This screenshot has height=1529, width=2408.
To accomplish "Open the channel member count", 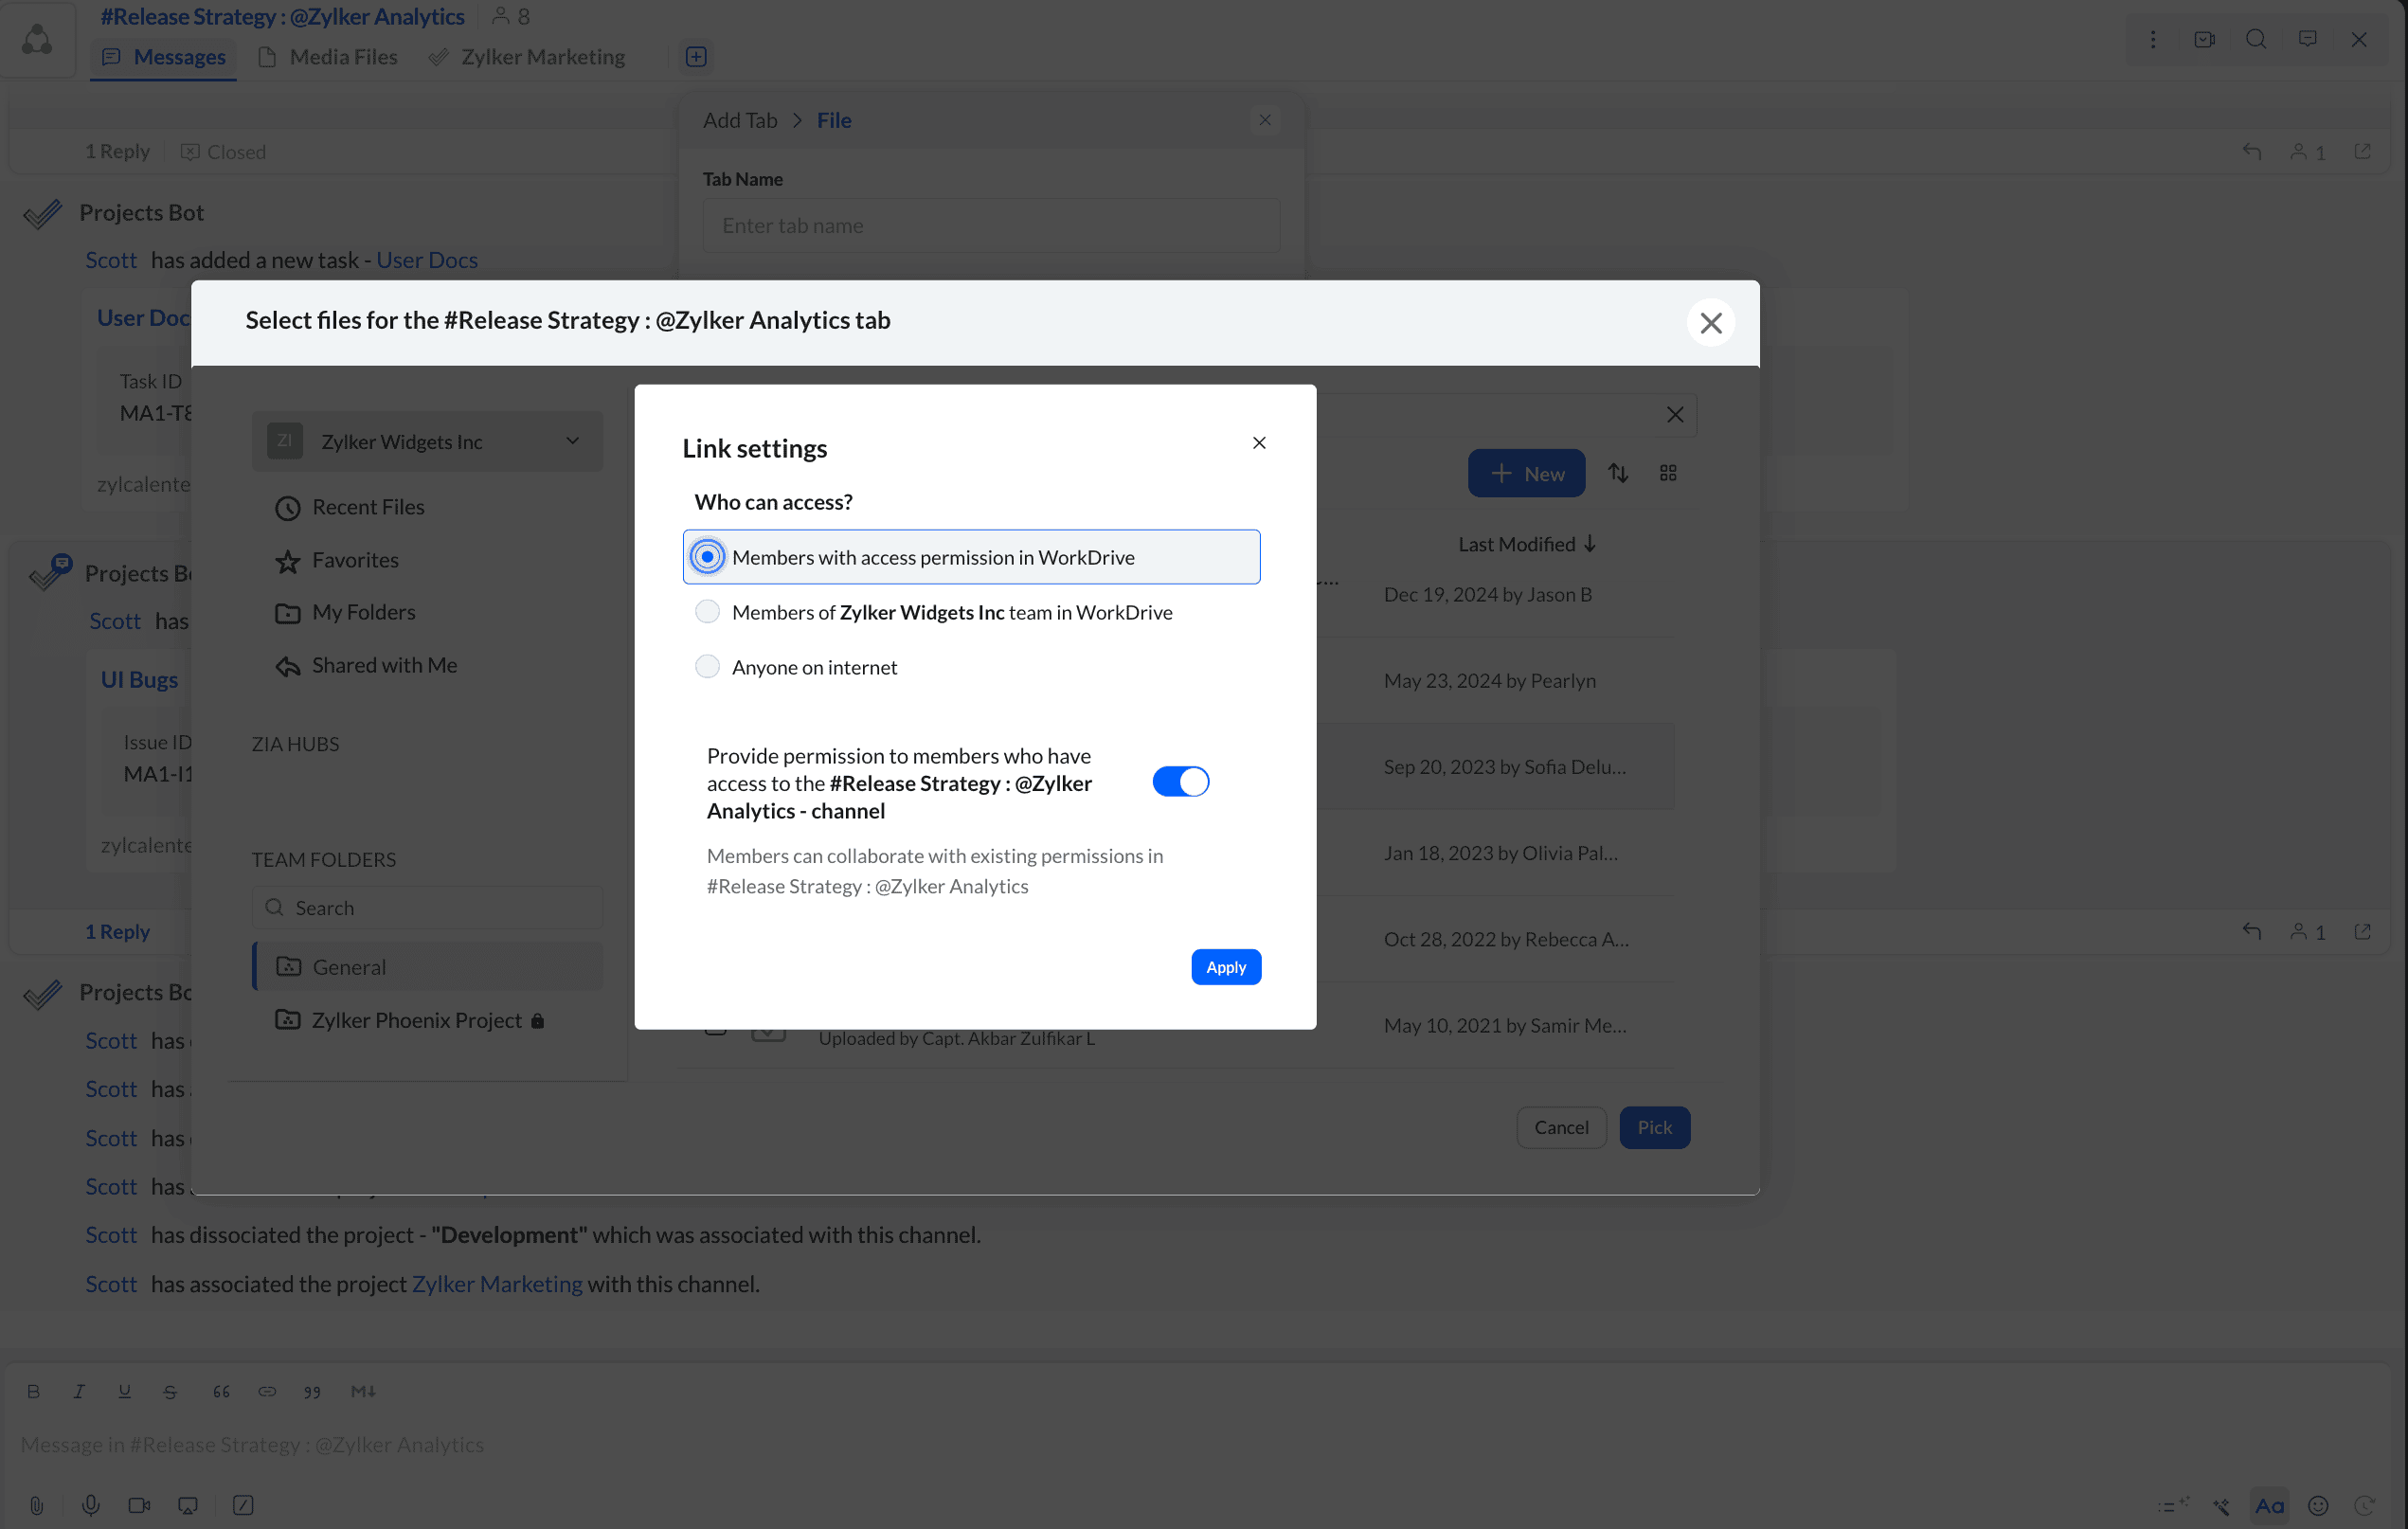I will (x=511, y=17).
